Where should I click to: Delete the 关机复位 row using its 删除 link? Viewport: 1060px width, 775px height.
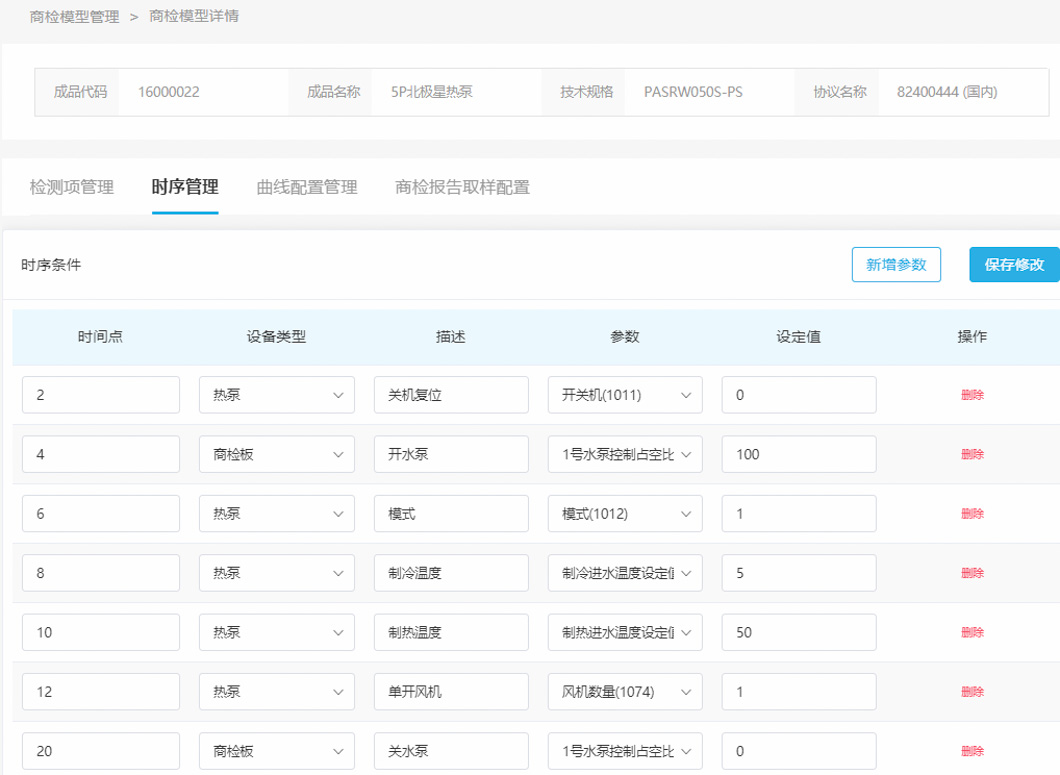pyautogui.click(x=971, y=394)
